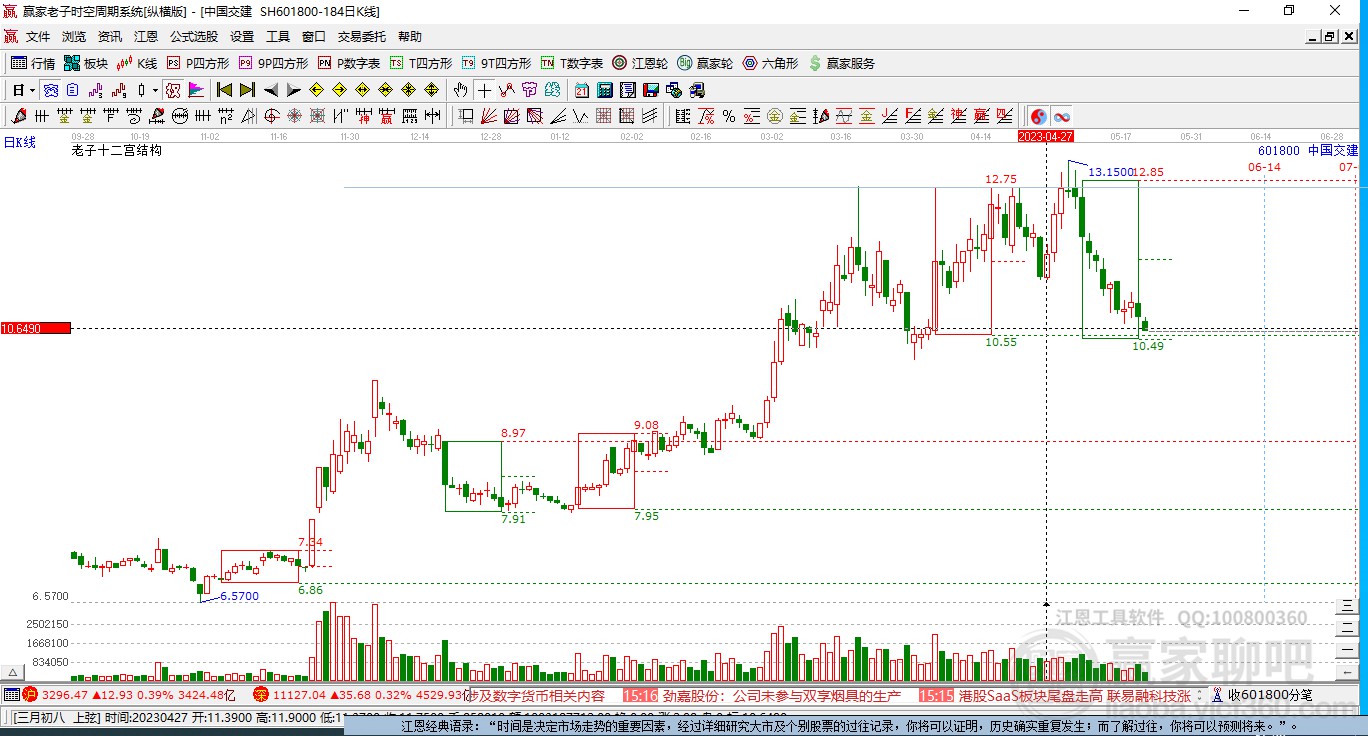Open the P四方形 square tool
This screenshot has height=736, width=1368.
(197, 63)
